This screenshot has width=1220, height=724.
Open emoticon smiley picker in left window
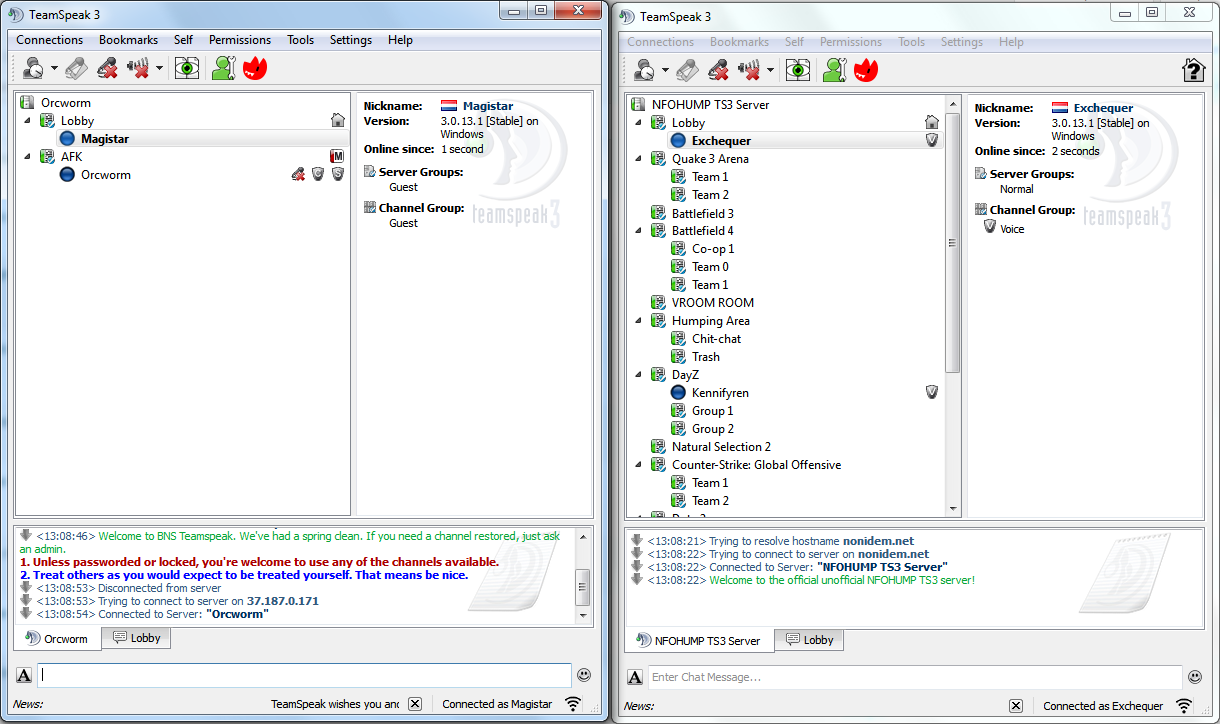[x=584, y=675]
